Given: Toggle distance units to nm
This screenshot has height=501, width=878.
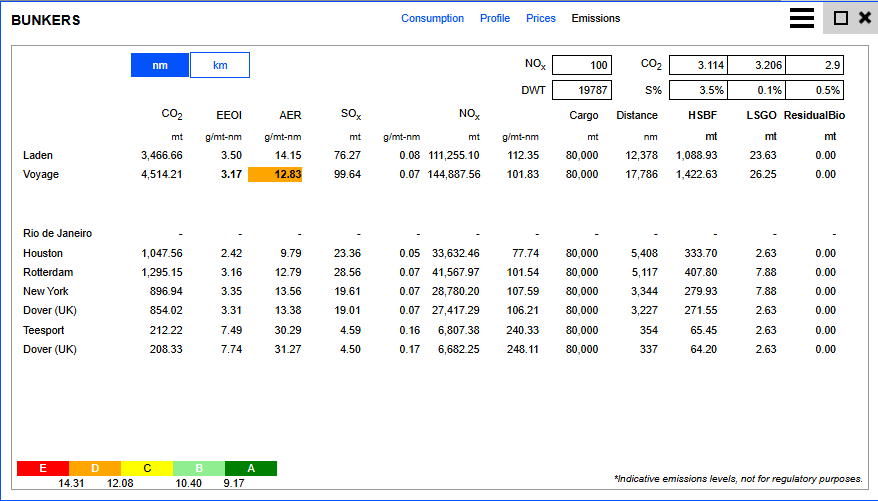Looking at the screenshot, I should coord(160,65).
